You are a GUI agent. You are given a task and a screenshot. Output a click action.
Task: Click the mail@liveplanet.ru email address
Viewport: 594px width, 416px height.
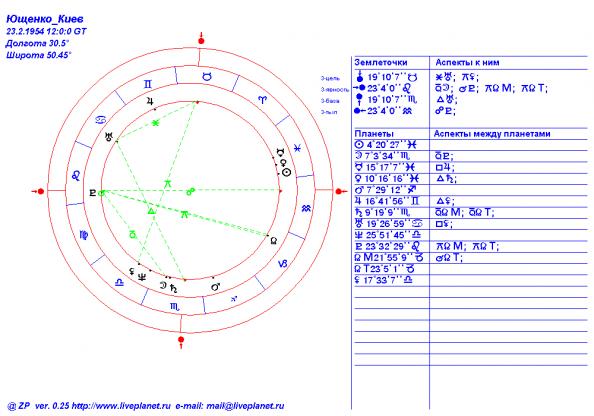(x=245, y=406)
